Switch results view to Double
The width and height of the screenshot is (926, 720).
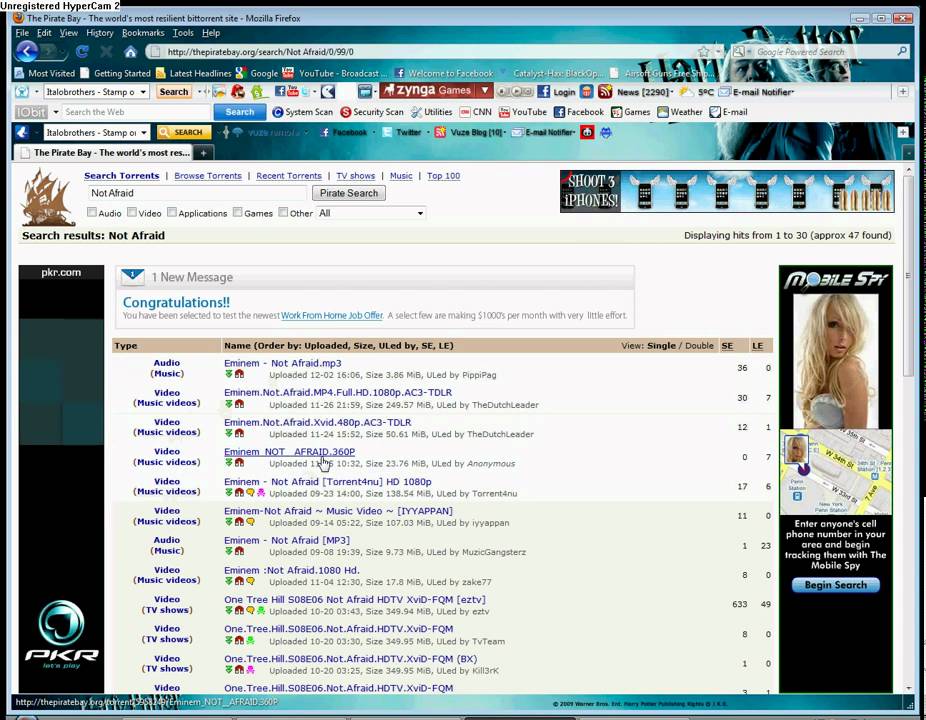(699, 346)
